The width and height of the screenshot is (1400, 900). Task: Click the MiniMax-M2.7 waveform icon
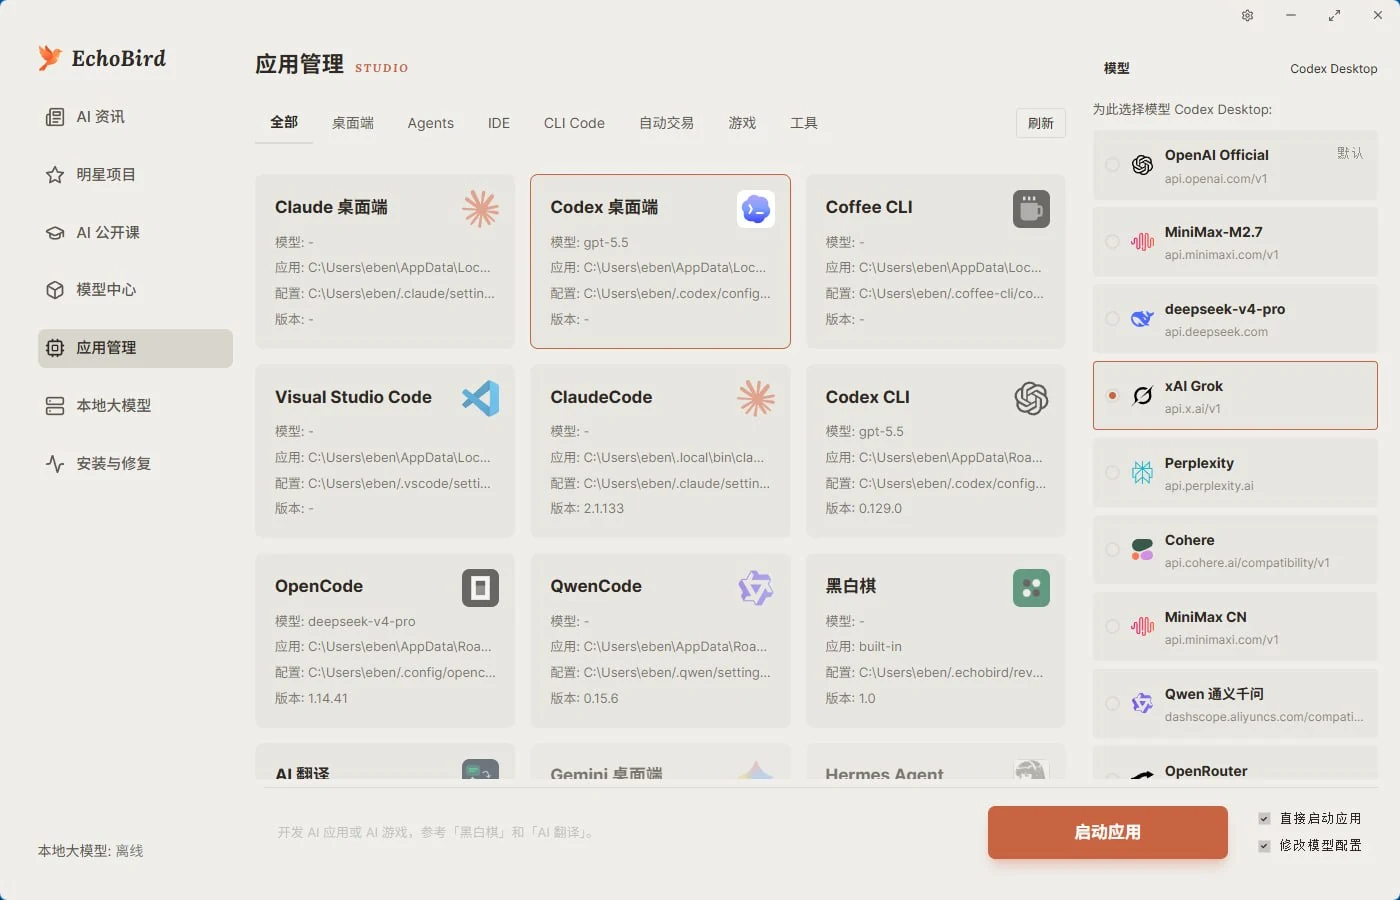(x=1142, y=242)
